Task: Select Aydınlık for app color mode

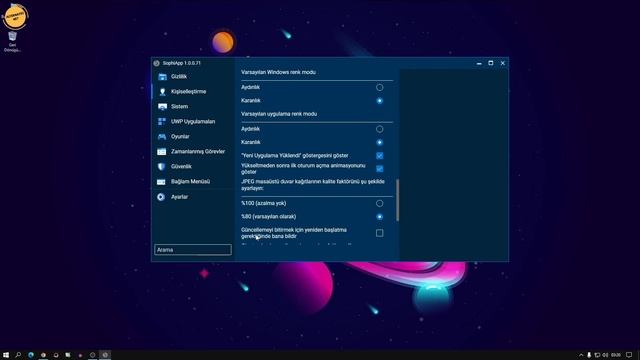Action: coord(380,129)
